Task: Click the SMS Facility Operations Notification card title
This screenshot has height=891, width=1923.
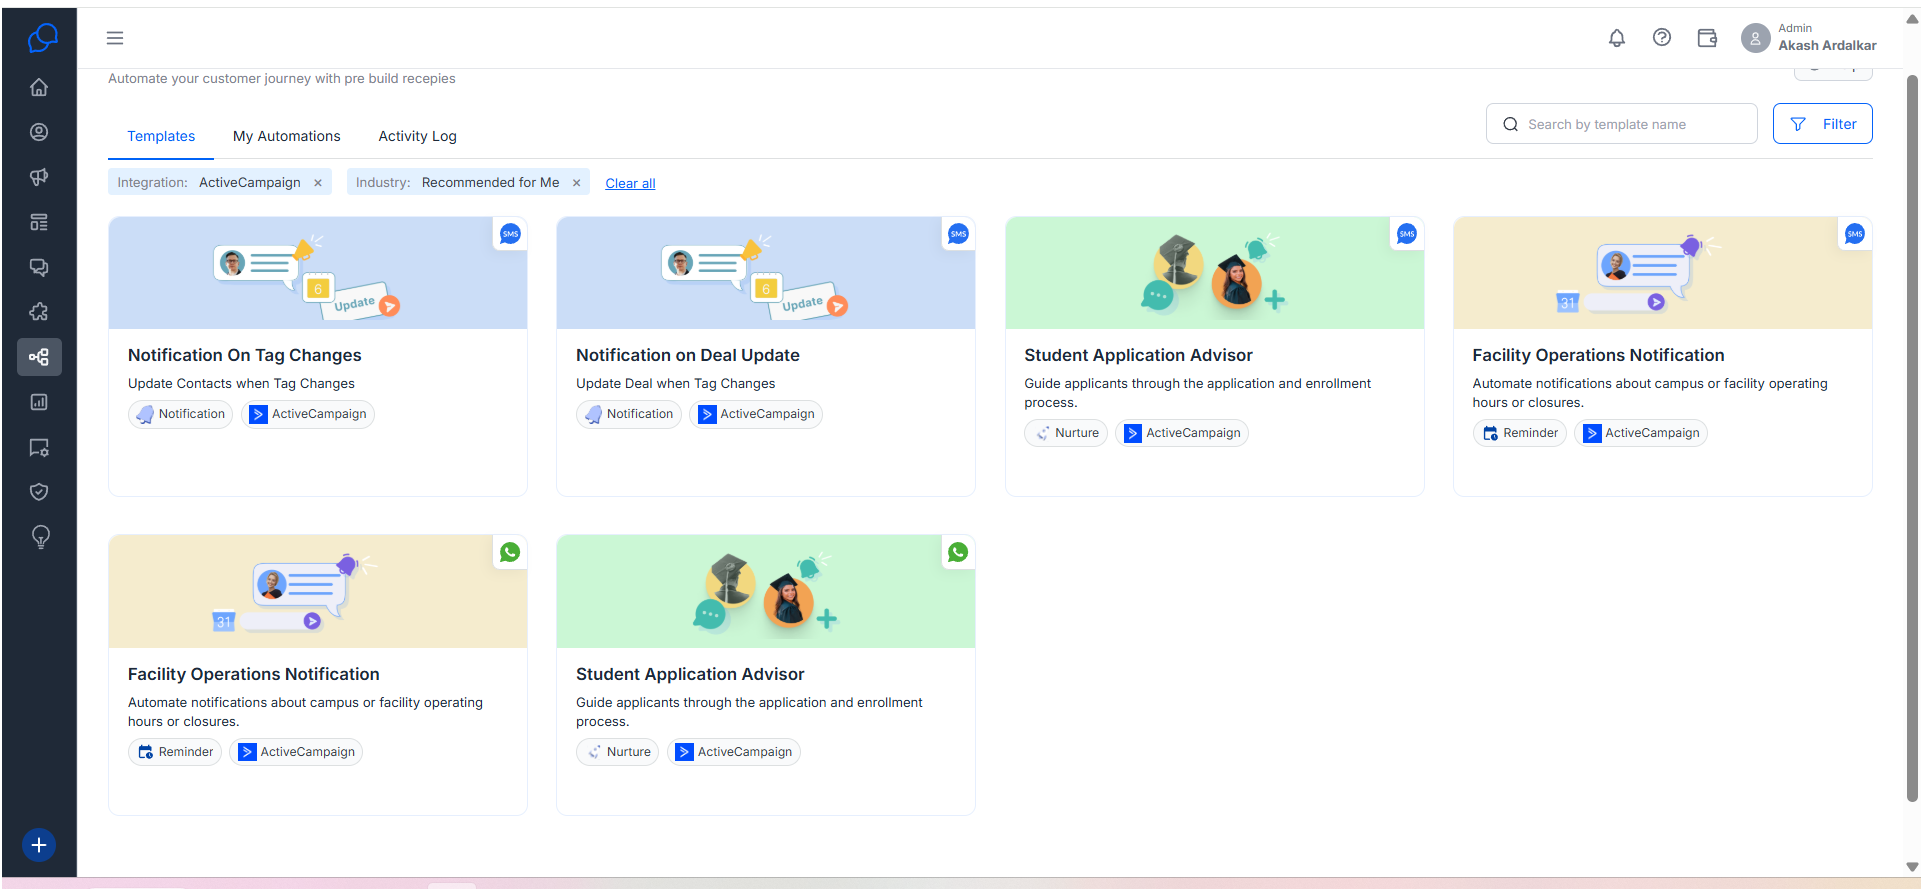Action: coord(1598,356)
